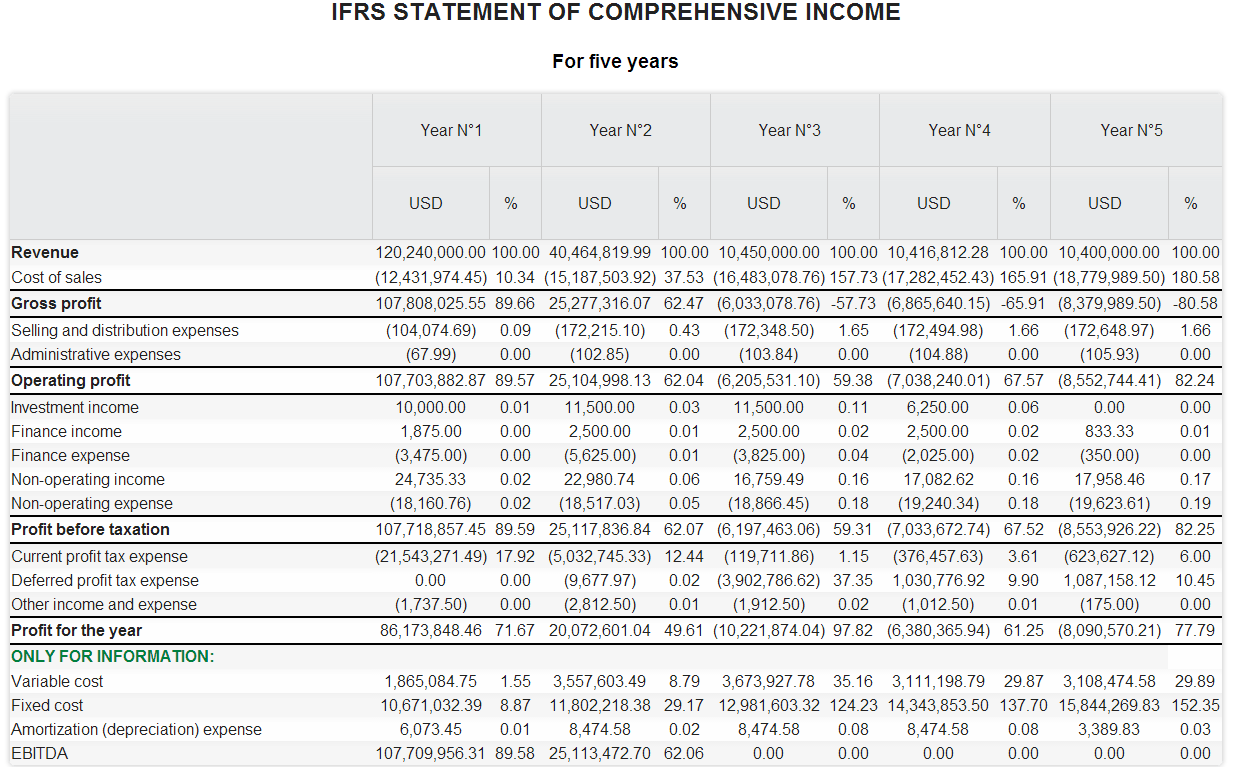Select the 'For five years' subtitle
The image size is (1241, 767).
(615, 62)
